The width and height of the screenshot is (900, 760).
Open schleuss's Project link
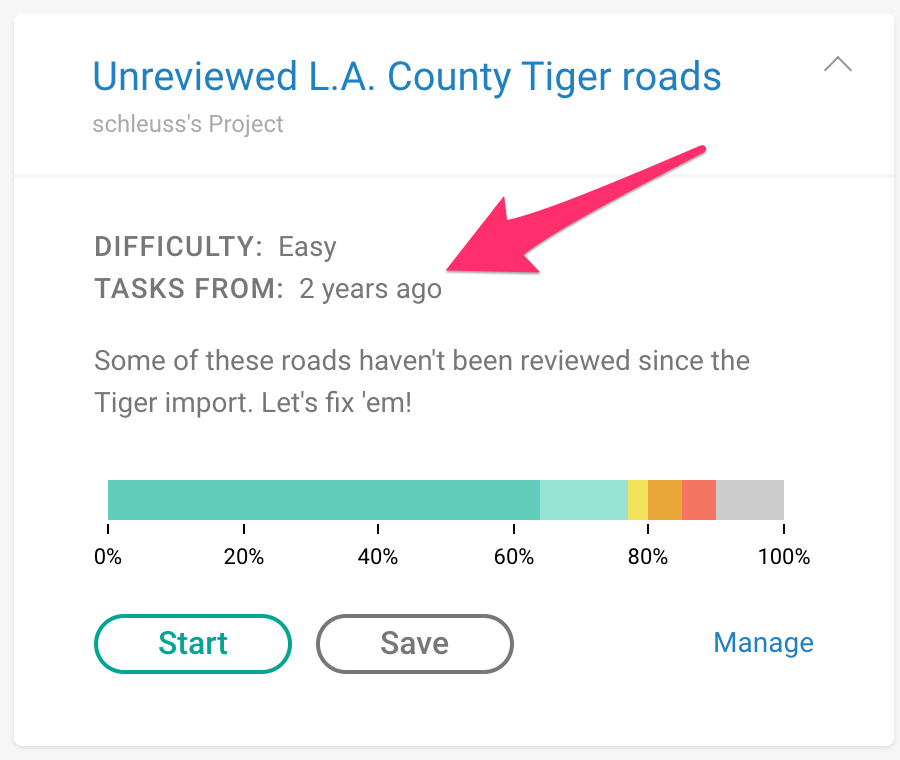pos(188,124)
